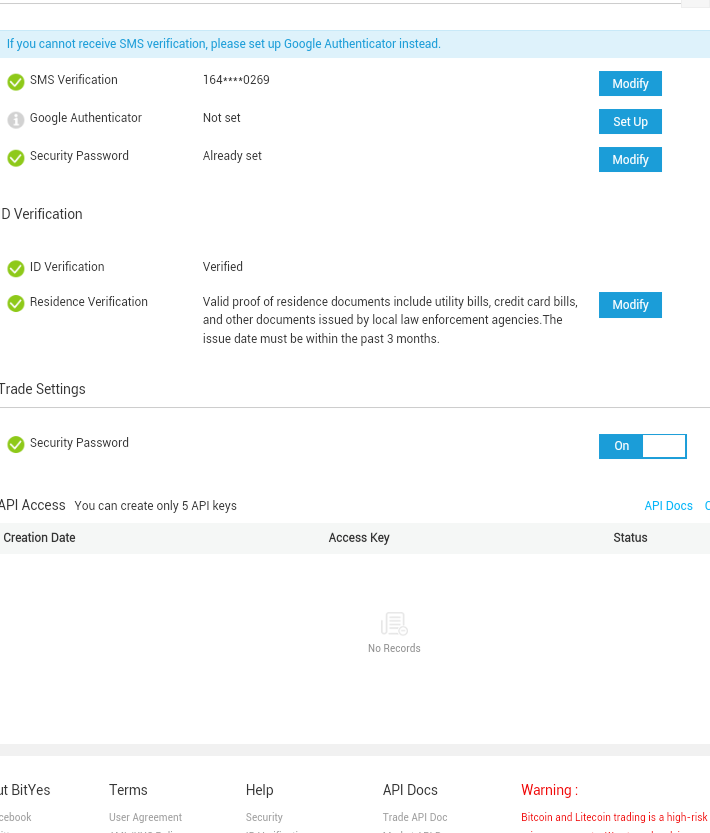The width and height of the screenshot is (710, 833).
Task: Open the User Agreement footer link
Action: tap(145, 818)
